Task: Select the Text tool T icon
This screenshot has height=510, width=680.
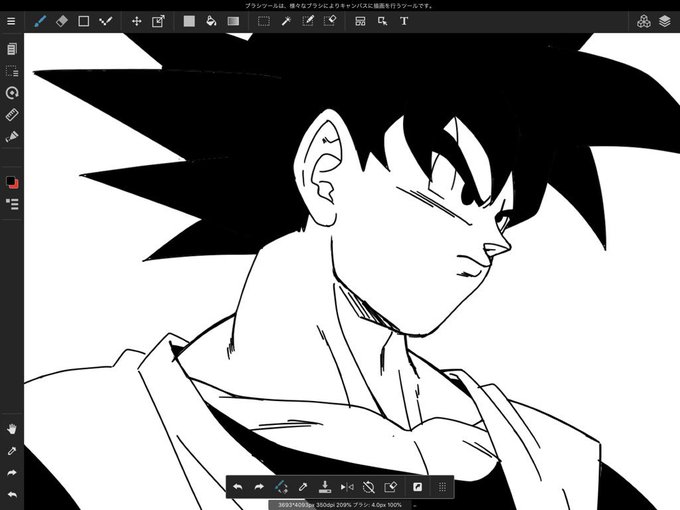Action: (x=404, y=21)
